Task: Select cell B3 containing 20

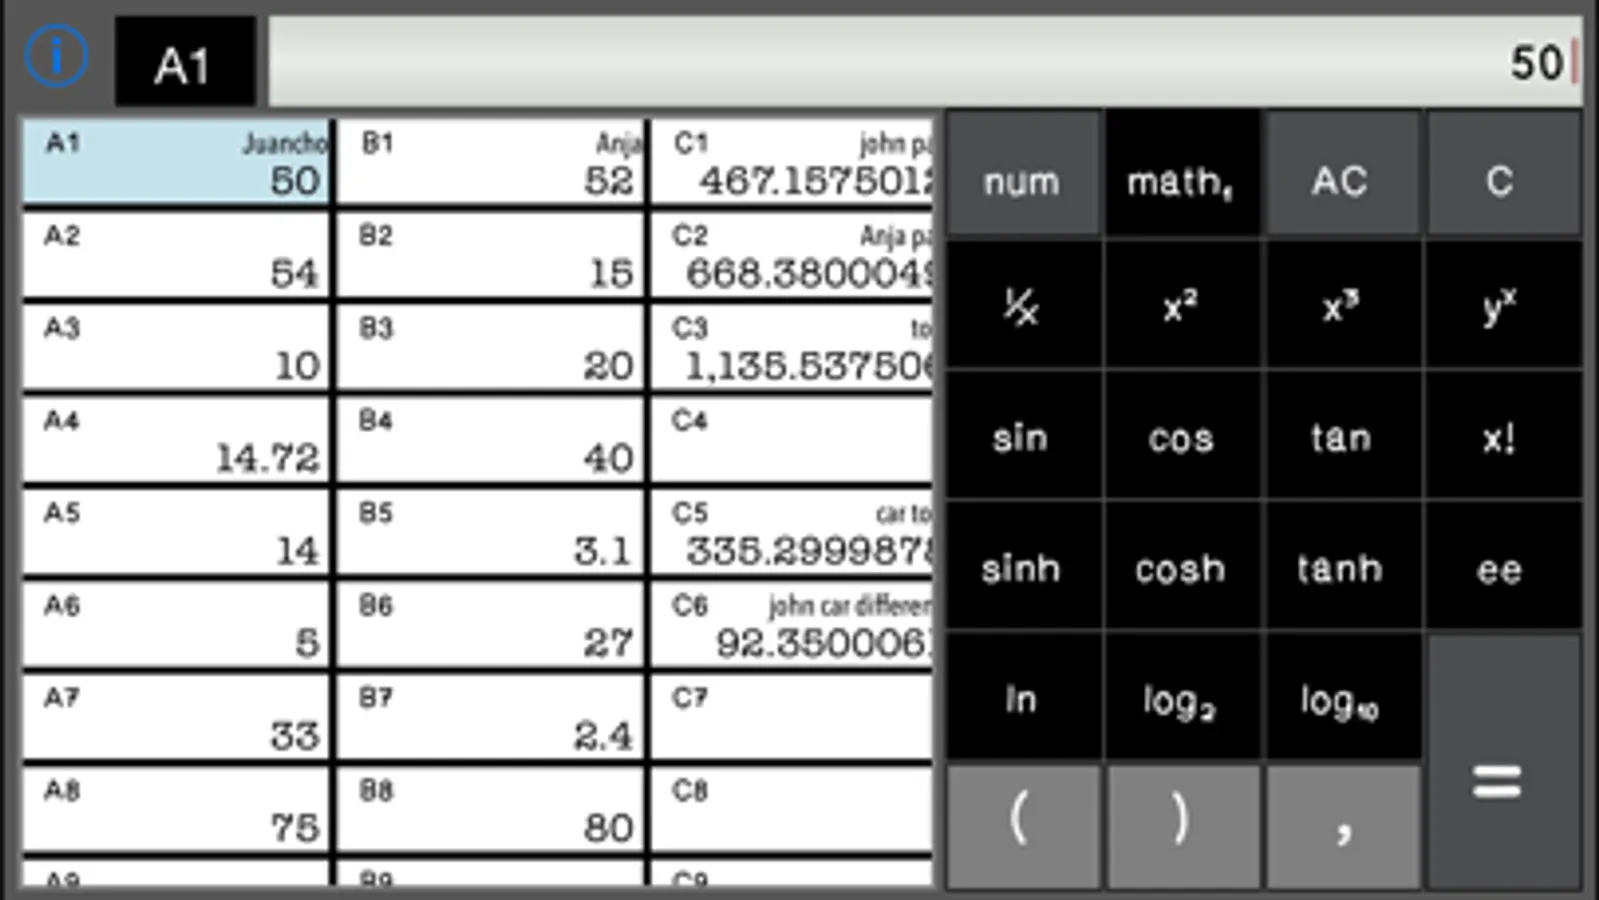Action: pyautogui.click(x=490, y=348)
